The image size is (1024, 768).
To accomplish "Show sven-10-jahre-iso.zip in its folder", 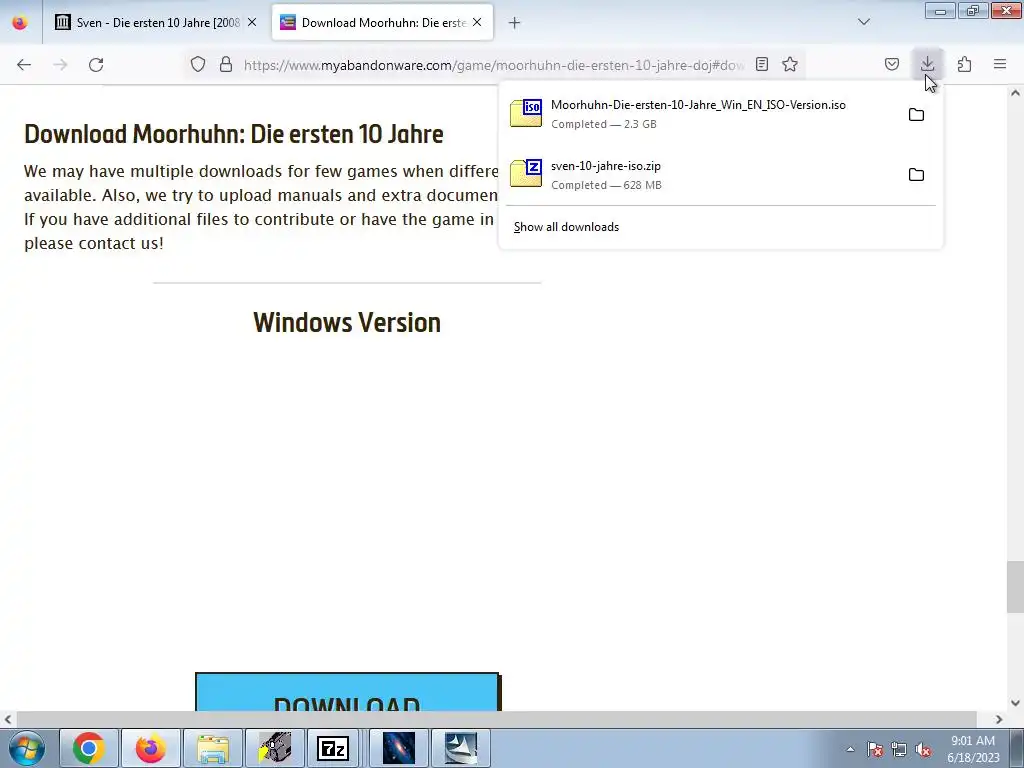I will (916, 175).
